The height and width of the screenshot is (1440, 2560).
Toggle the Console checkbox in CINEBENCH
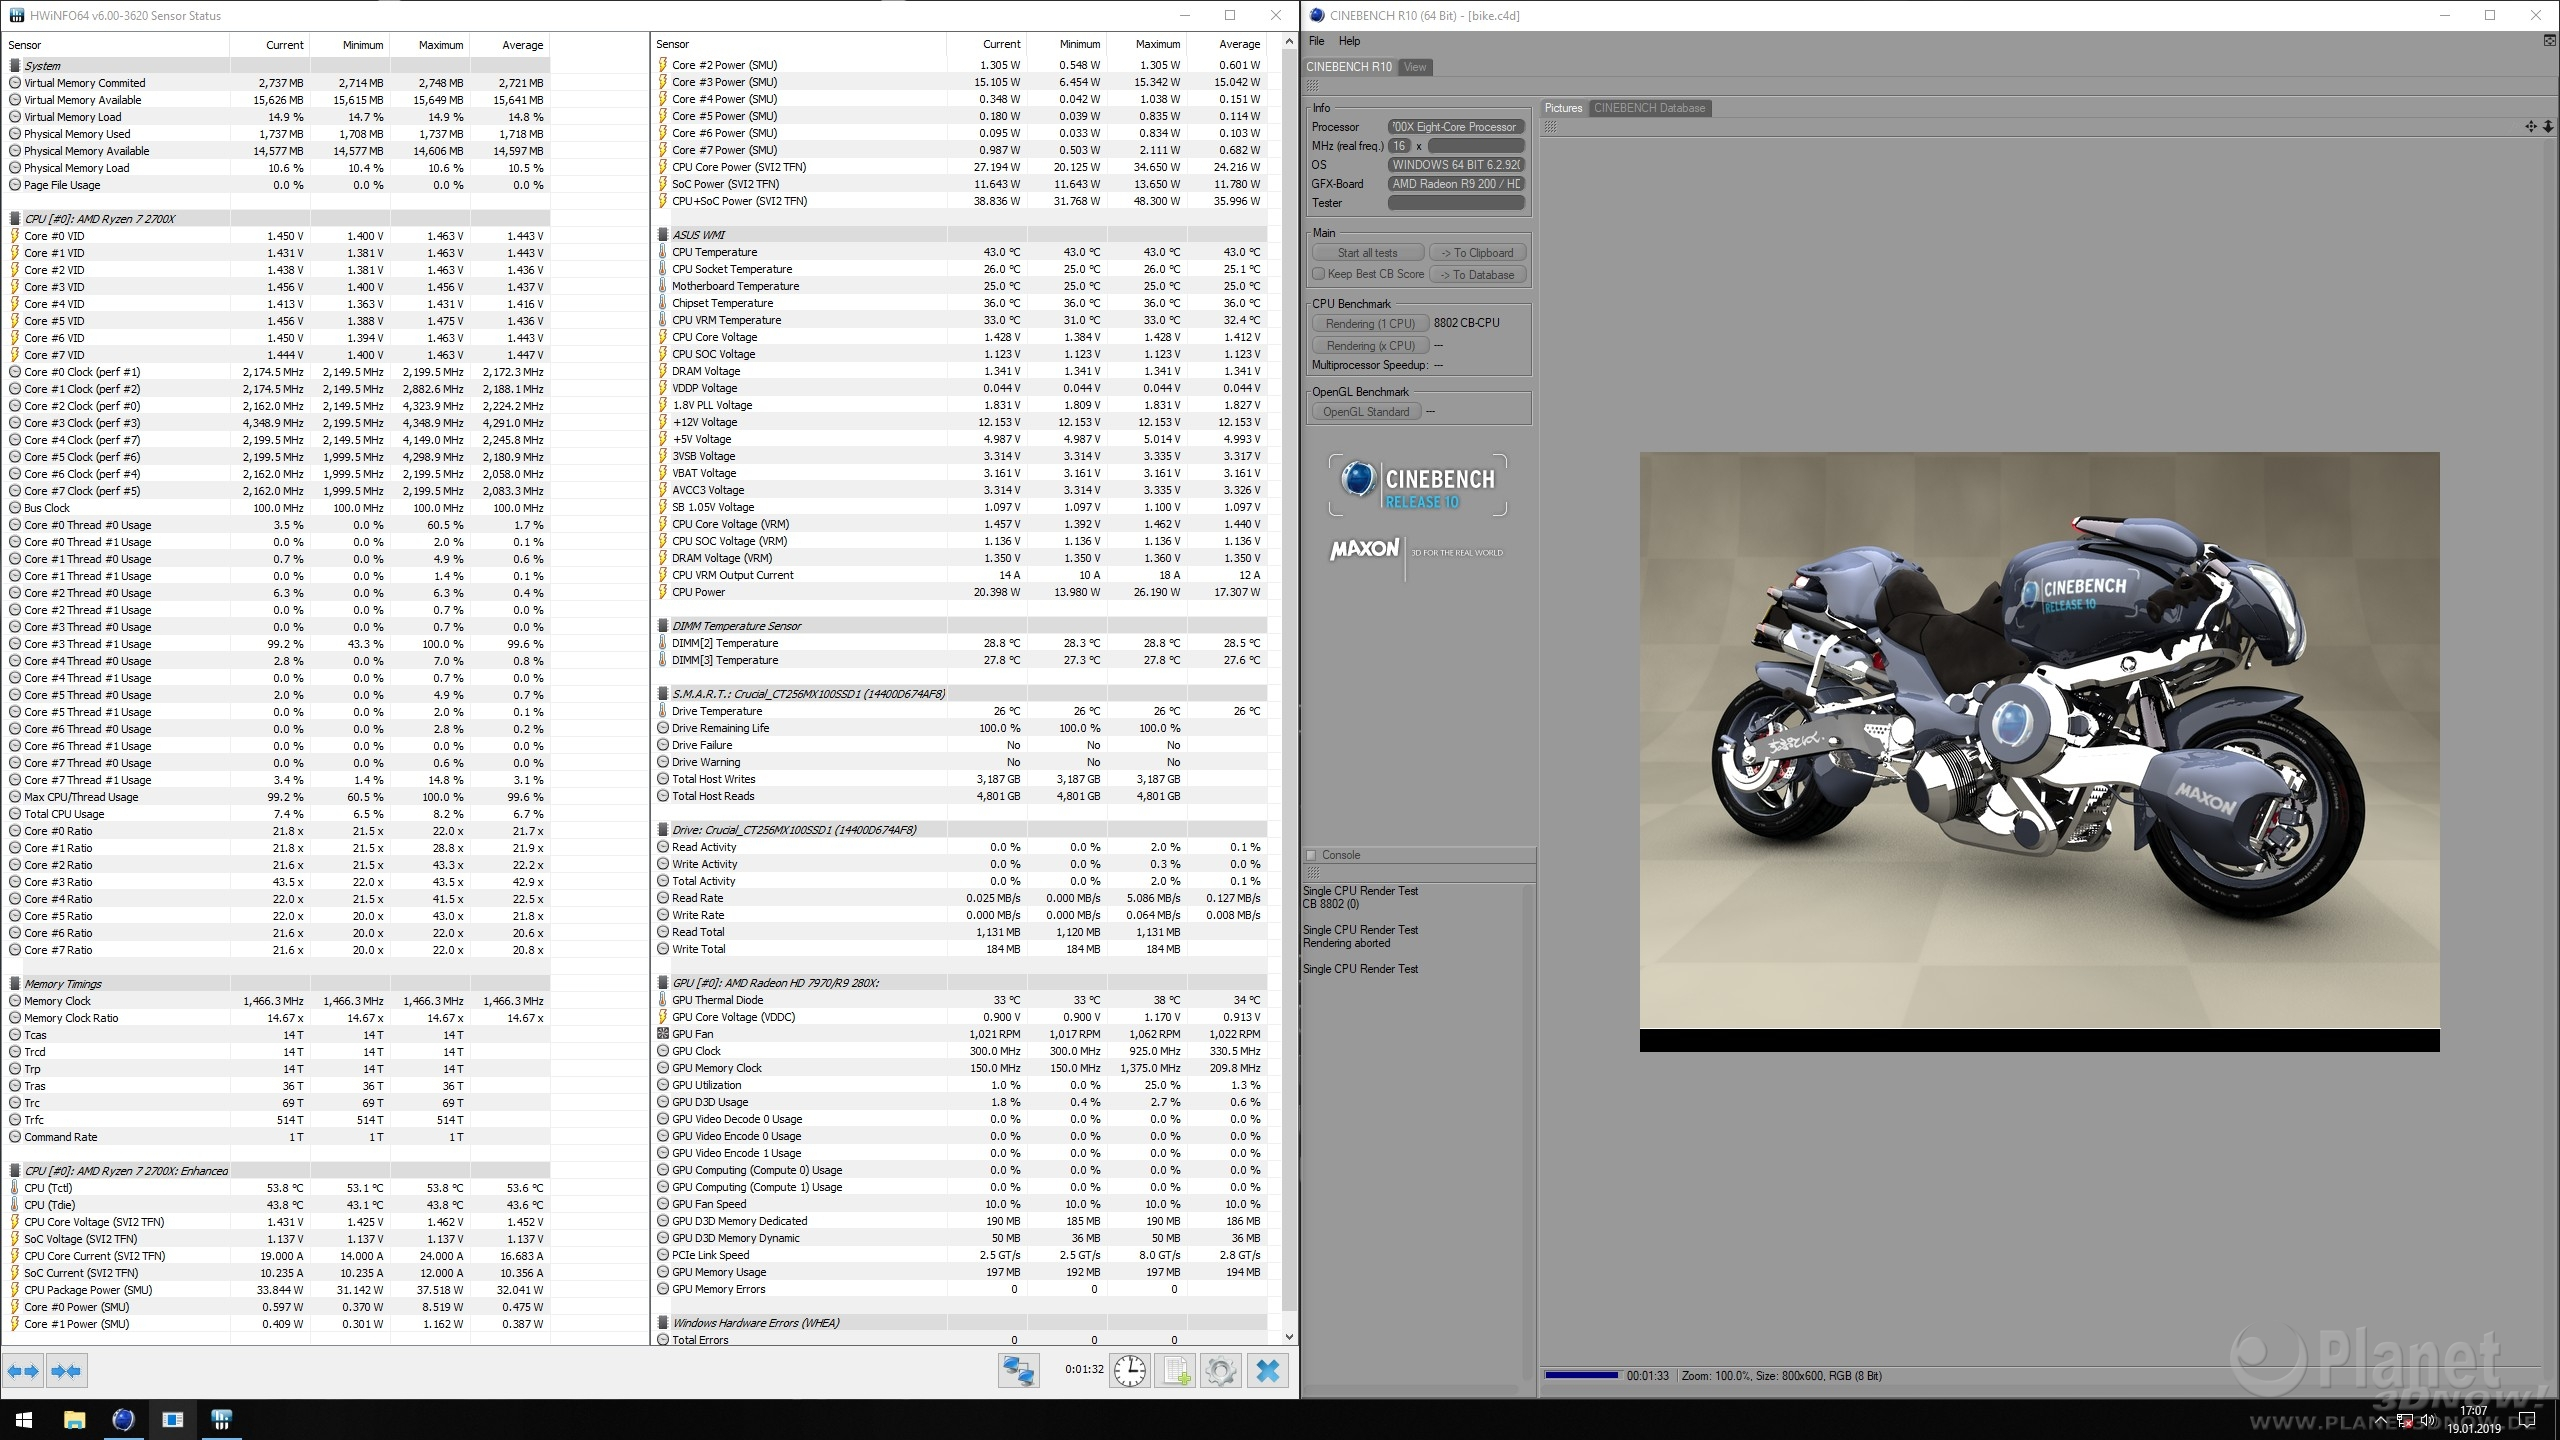click(x=1311, y=855)
